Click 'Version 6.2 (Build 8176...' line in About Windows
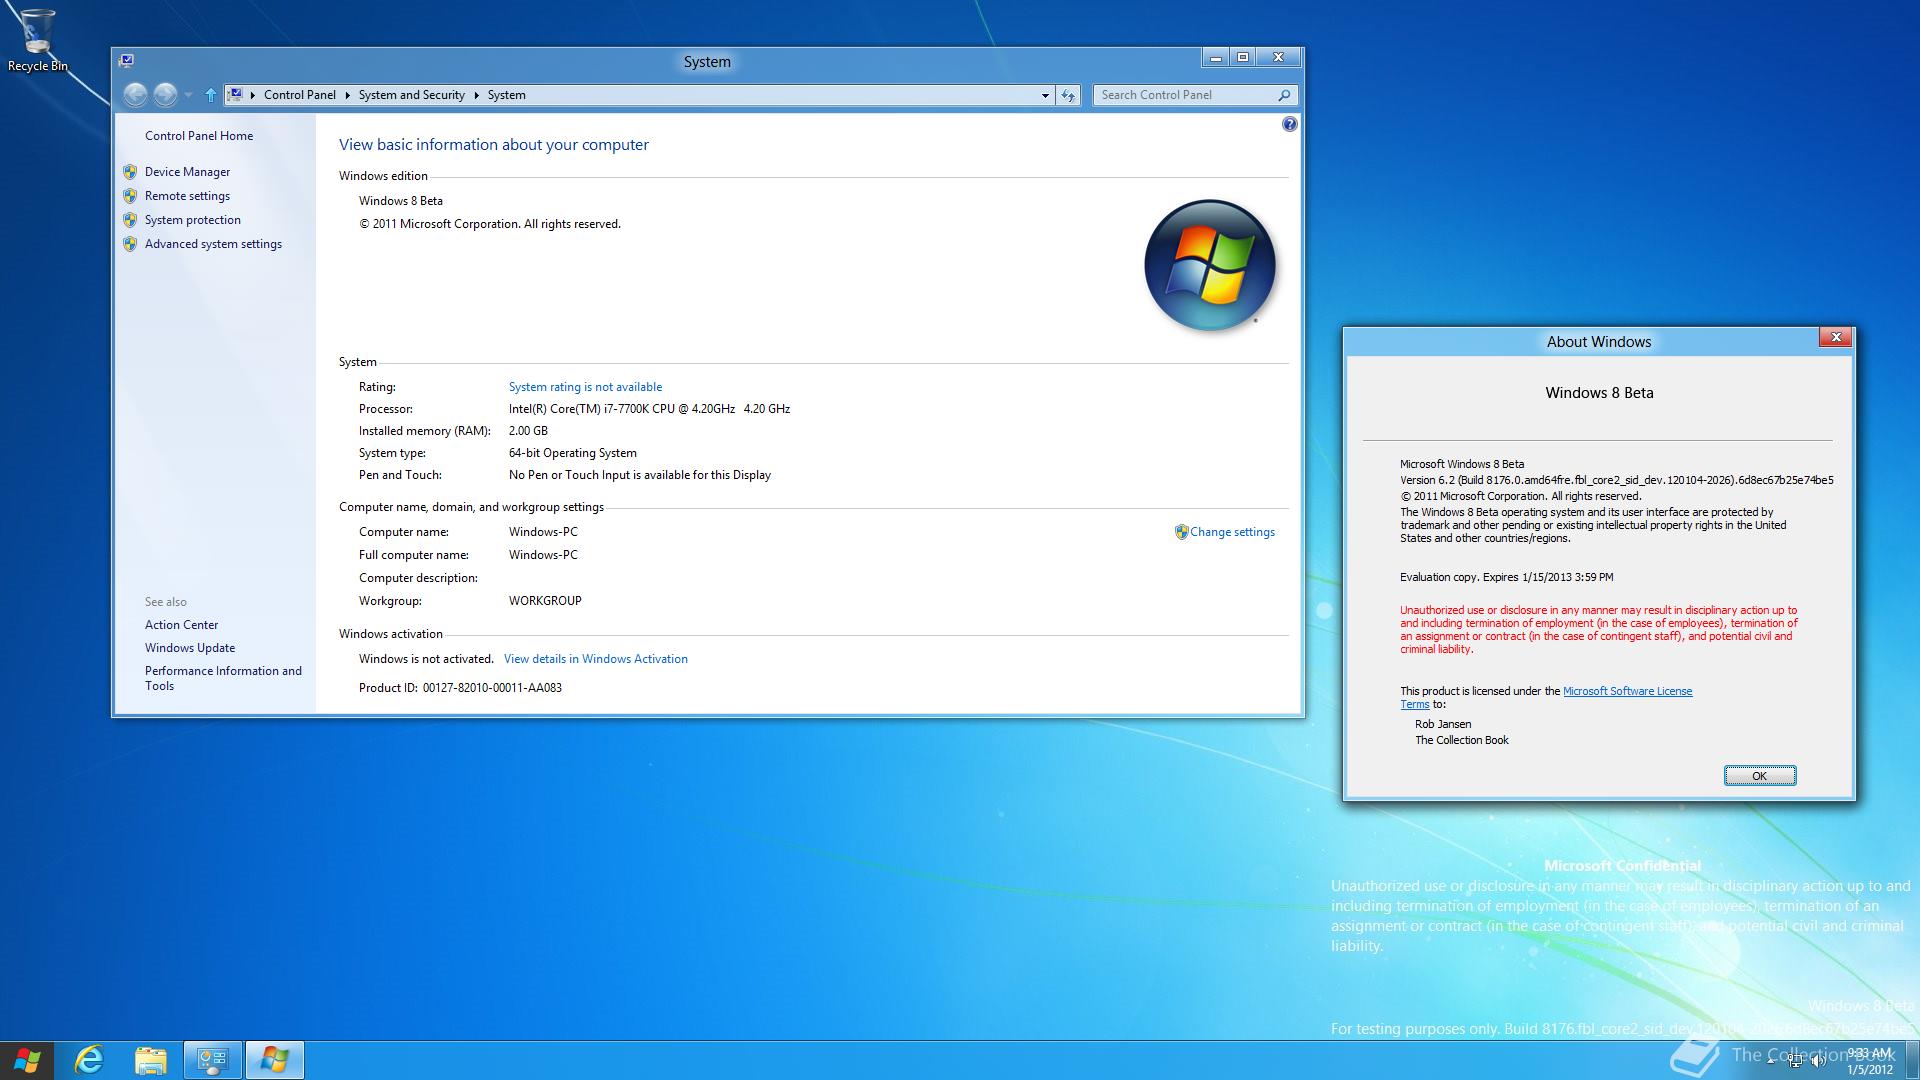This screenshot has height=1080, width=1920. pyautogui.click(x=1616, y=480)
